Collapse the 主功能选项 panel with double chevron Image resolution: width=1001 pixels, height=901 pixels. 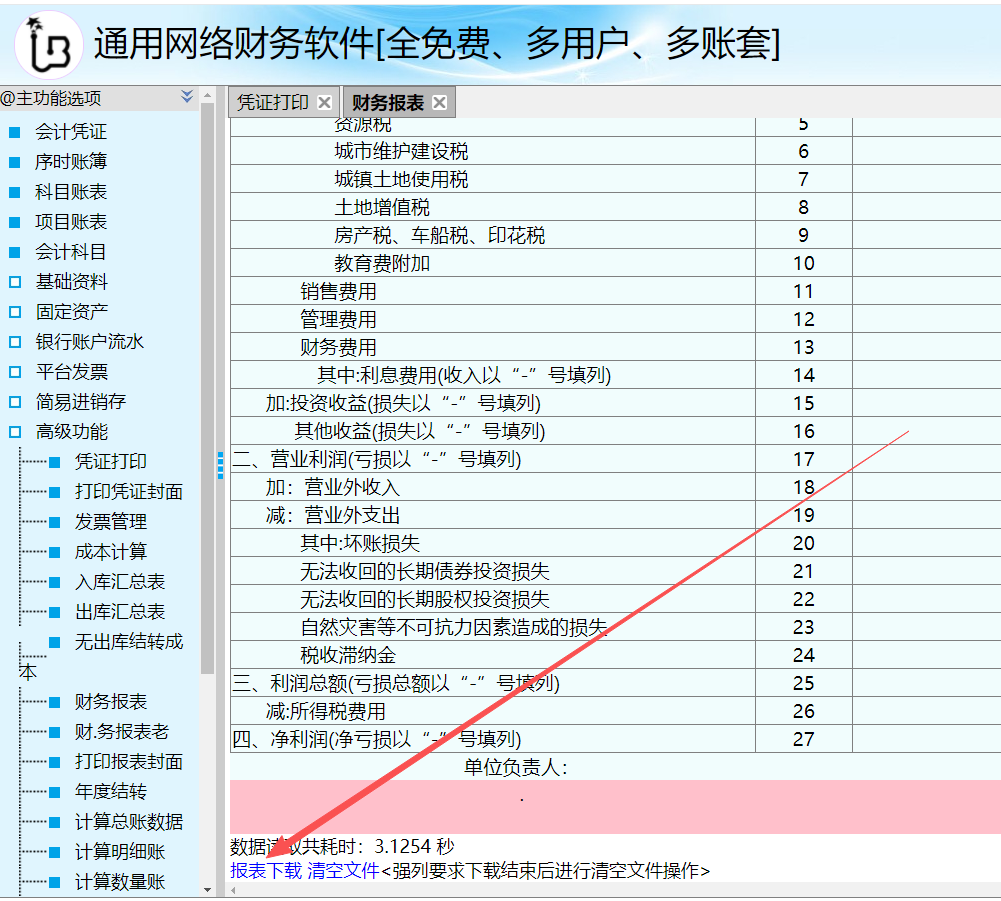click(x=187, y=97)
